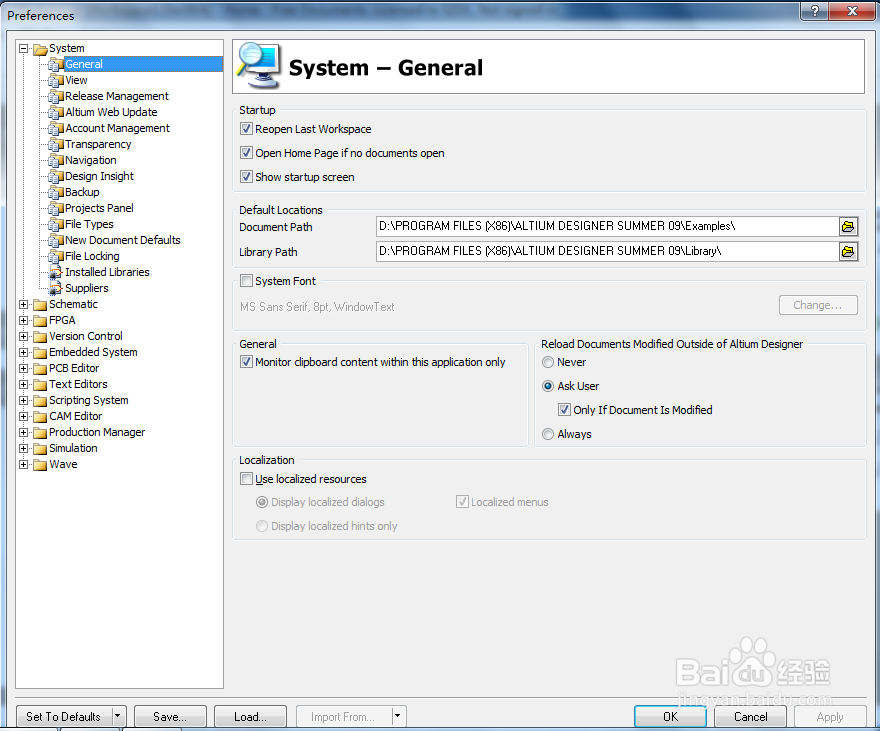
Task: Click the OK button
Action: coord(670,716)
